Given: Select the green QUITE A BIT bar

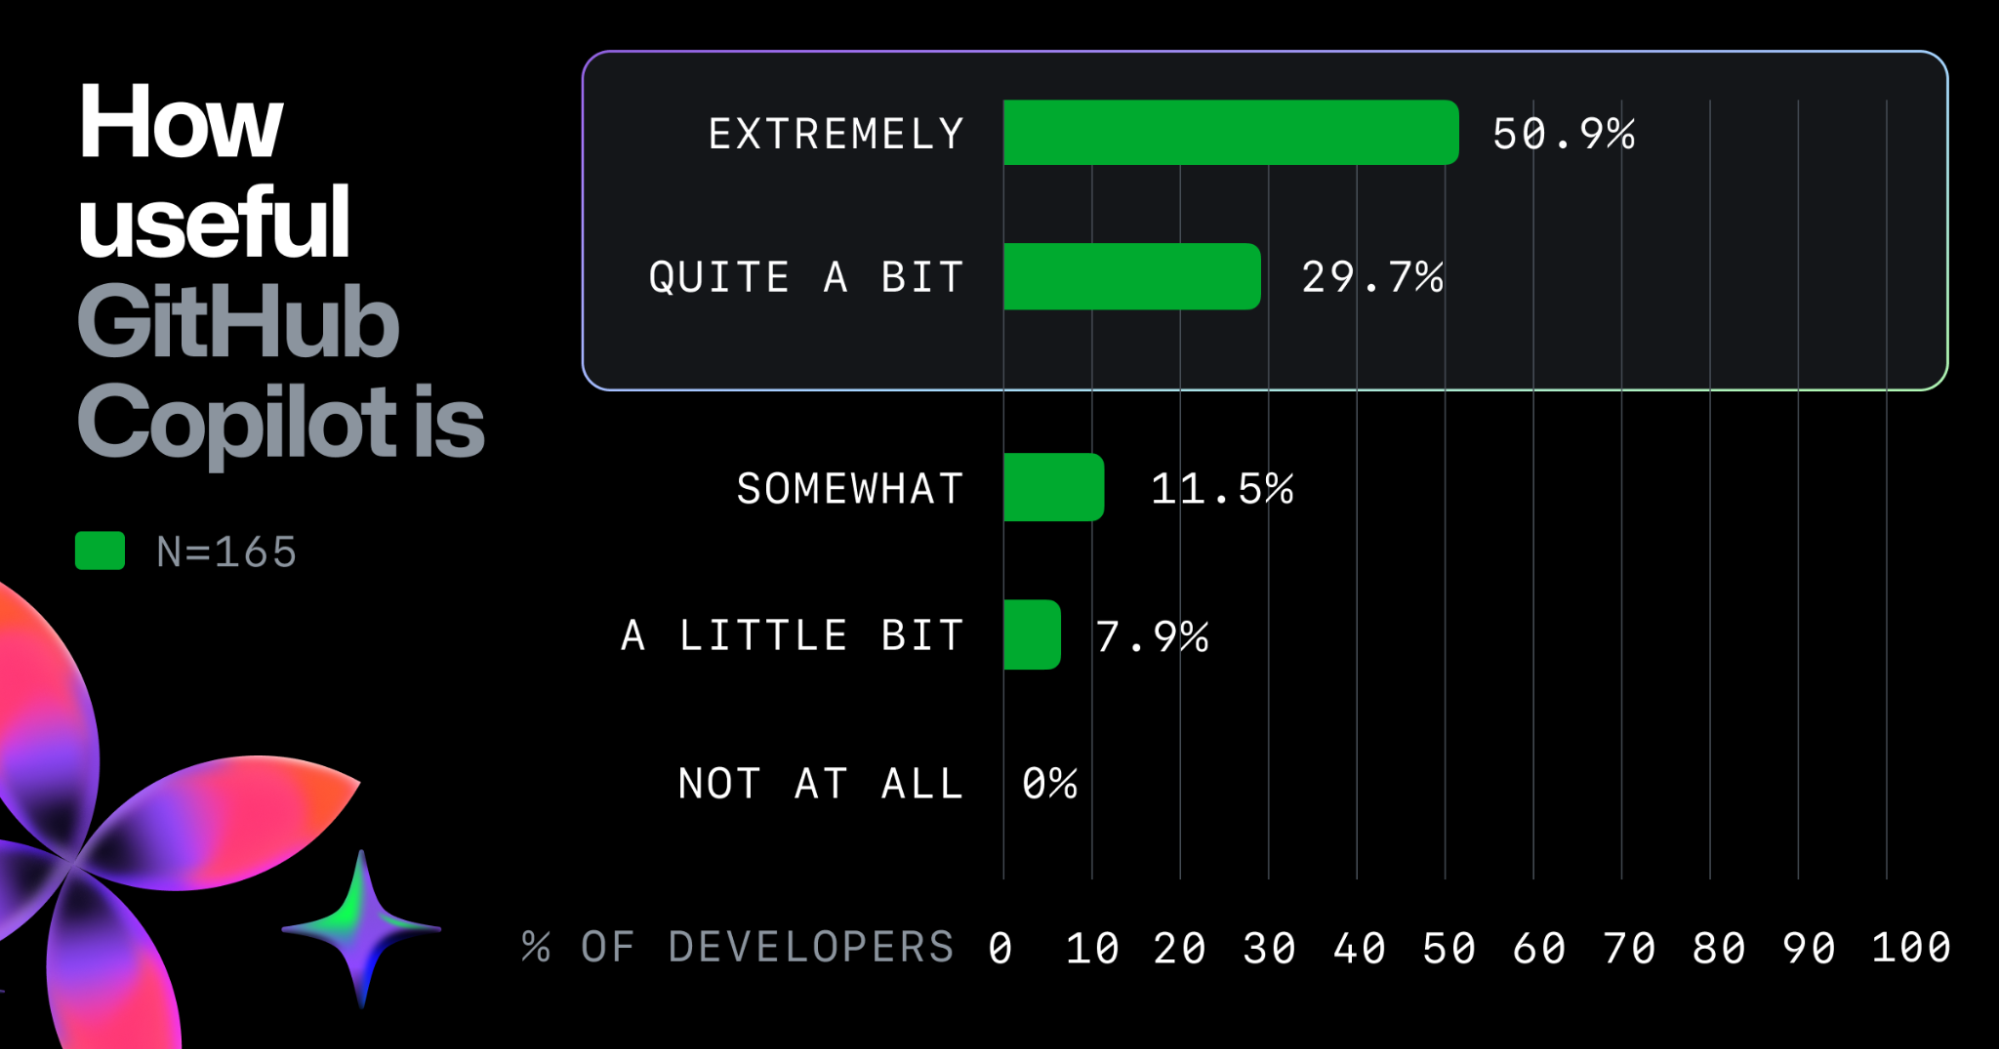Looking at the screenshot, I should 1131,277.
